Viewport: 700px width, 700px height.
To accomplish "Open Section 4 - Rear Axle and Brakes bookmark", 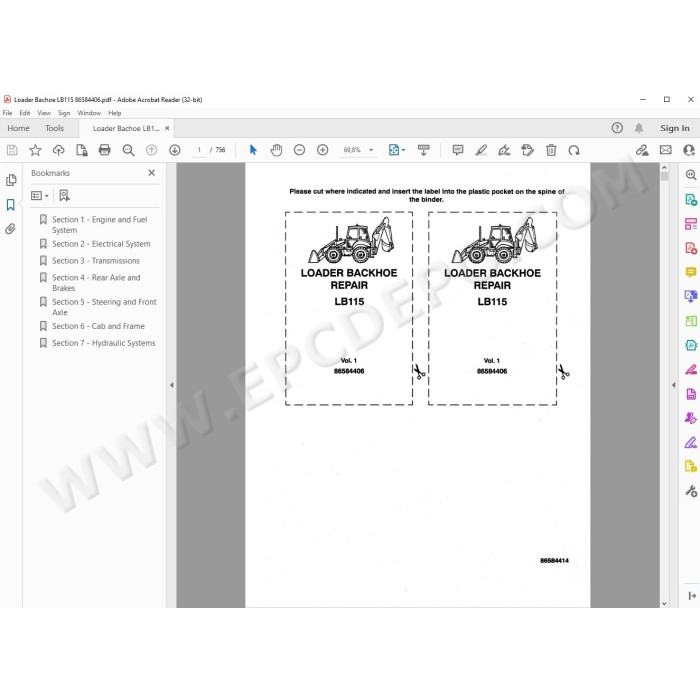I will pyautogui.click(x=98, y=283).
